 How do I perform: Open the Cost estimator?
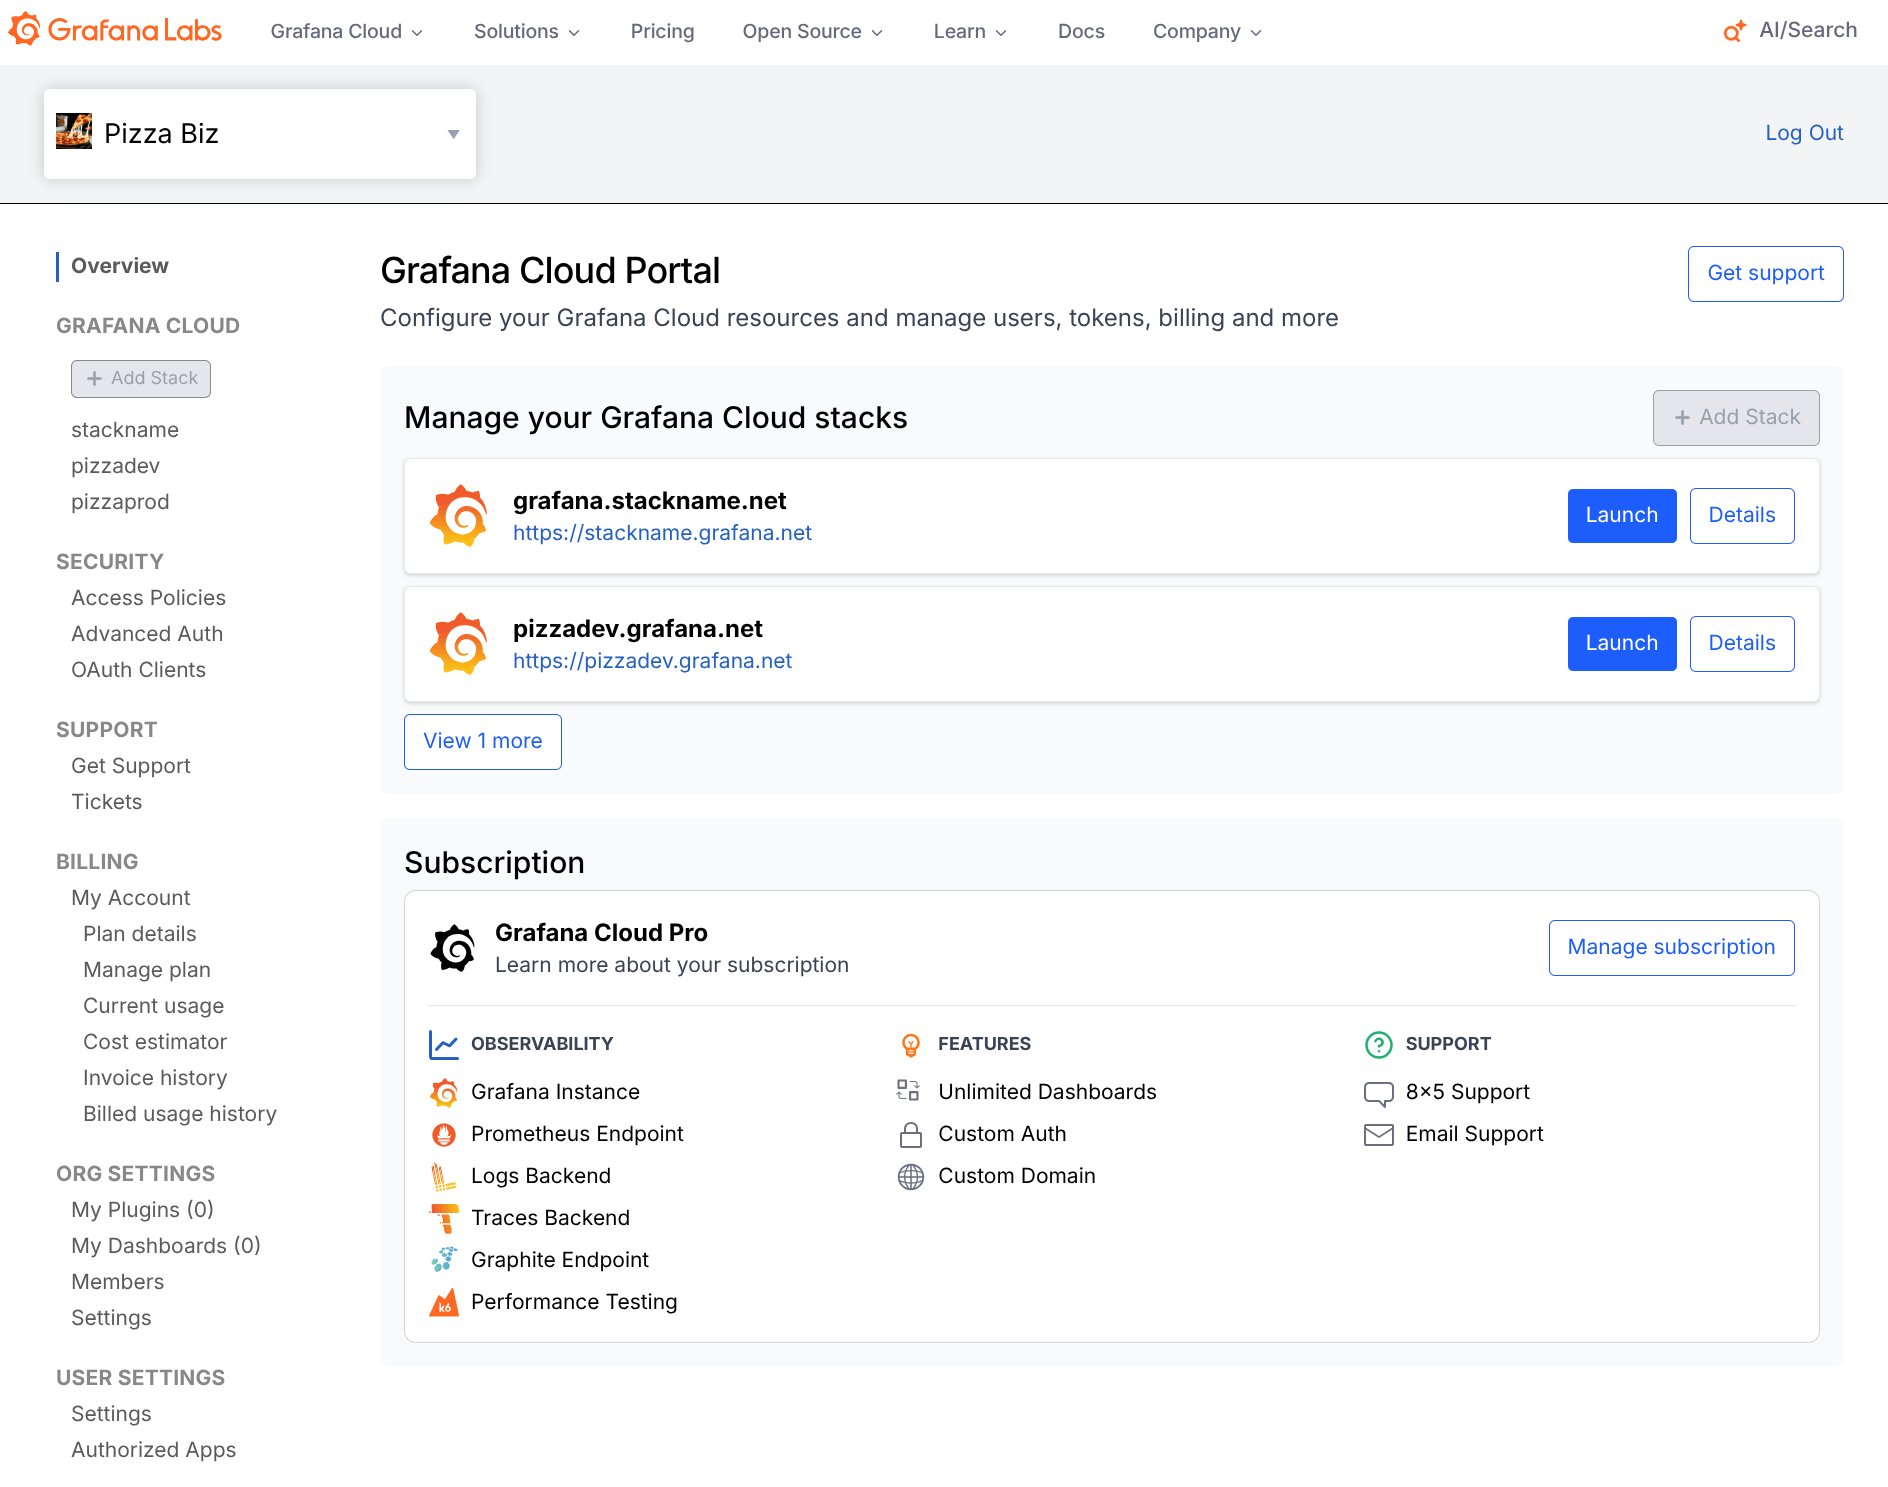click(x=155, y=1042)
